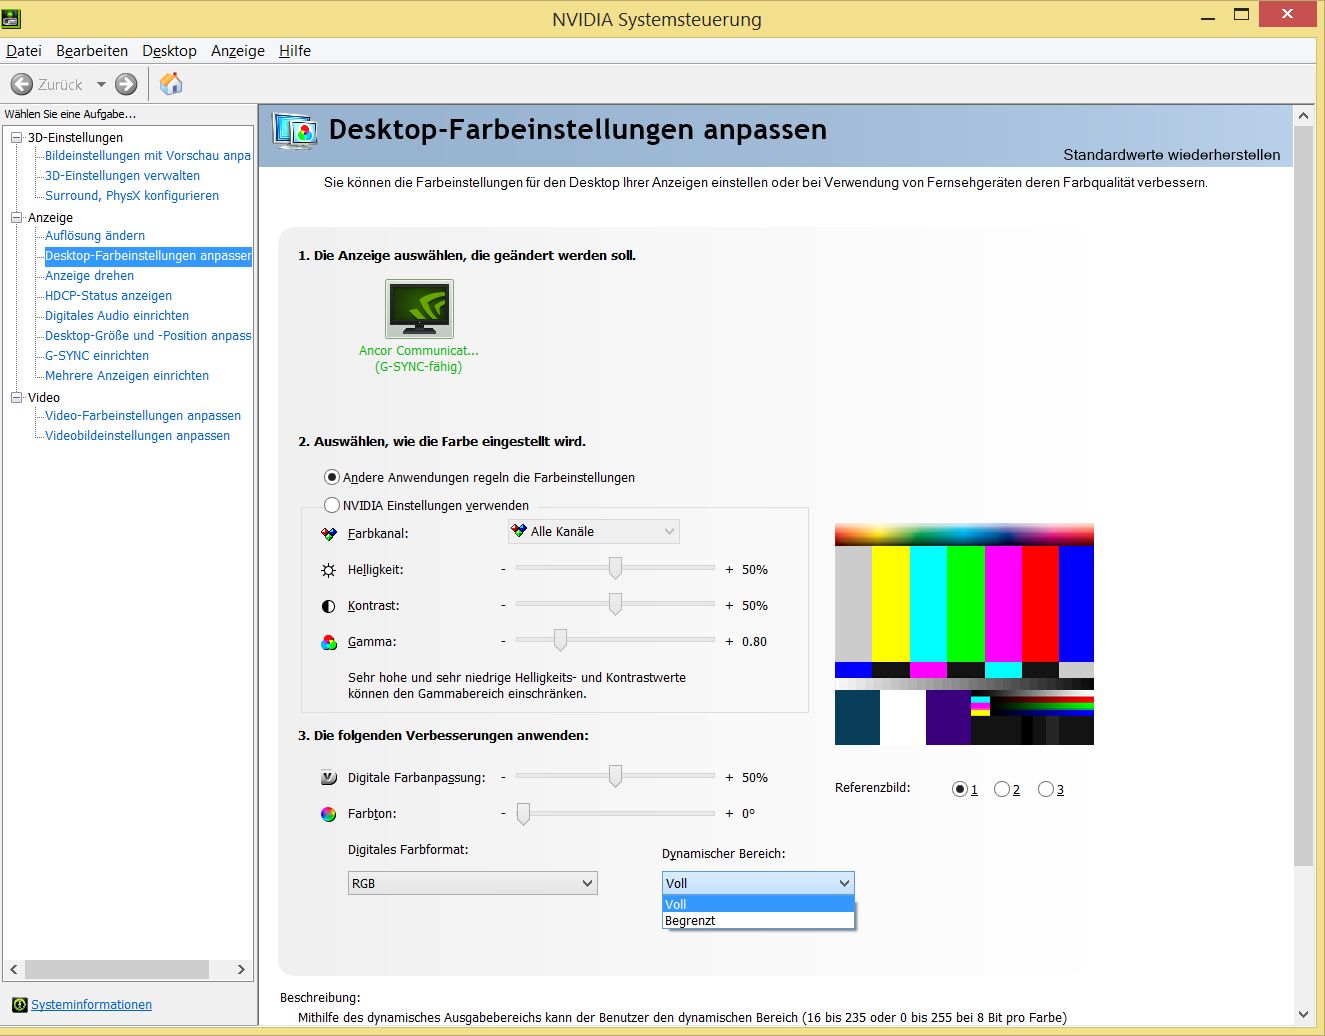Open the Bearbeiten menu
Viewport: 1325px width, 1036px height.
pyautogui.click(x=92, y=51)
